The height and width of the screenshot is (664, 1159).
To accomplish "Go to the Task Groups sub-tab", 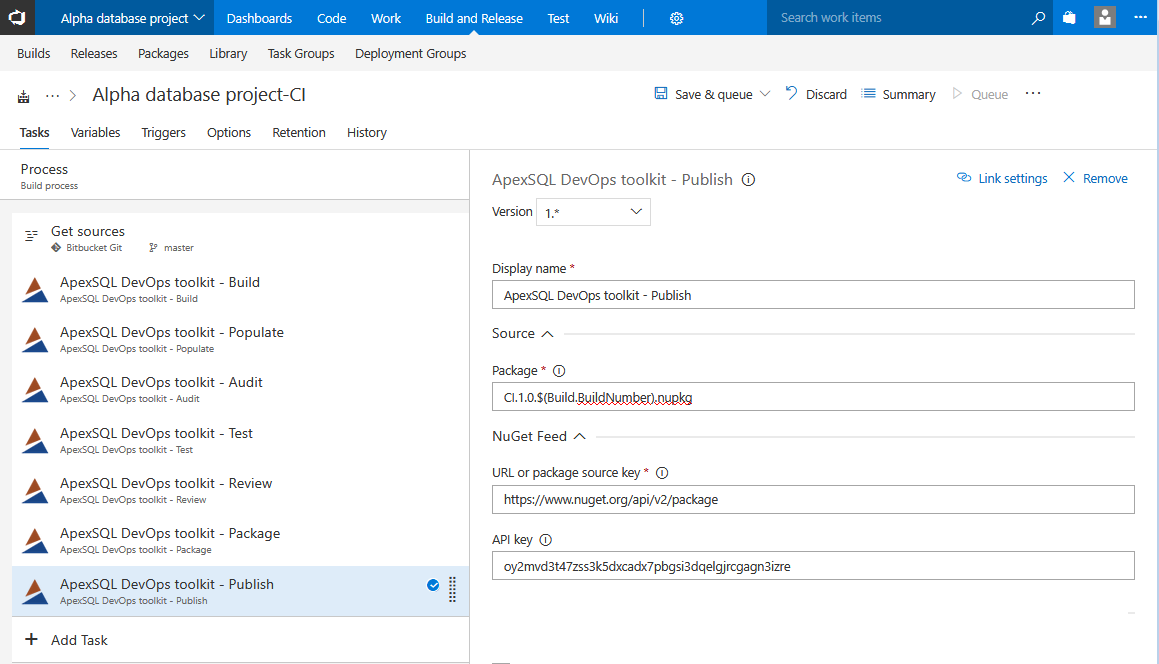I will (x=301, y=53).
